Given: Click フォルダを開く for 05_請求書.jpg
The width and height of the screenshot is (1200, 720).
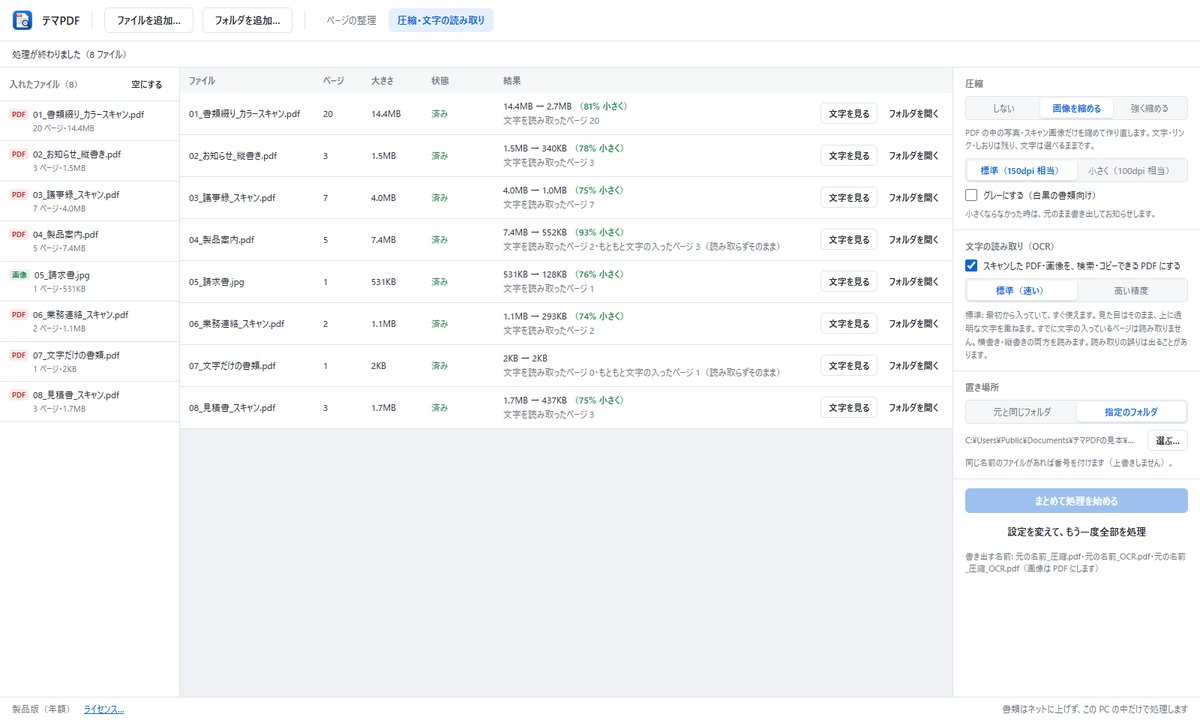Looking at the screenshot, I should pos(914,282).
